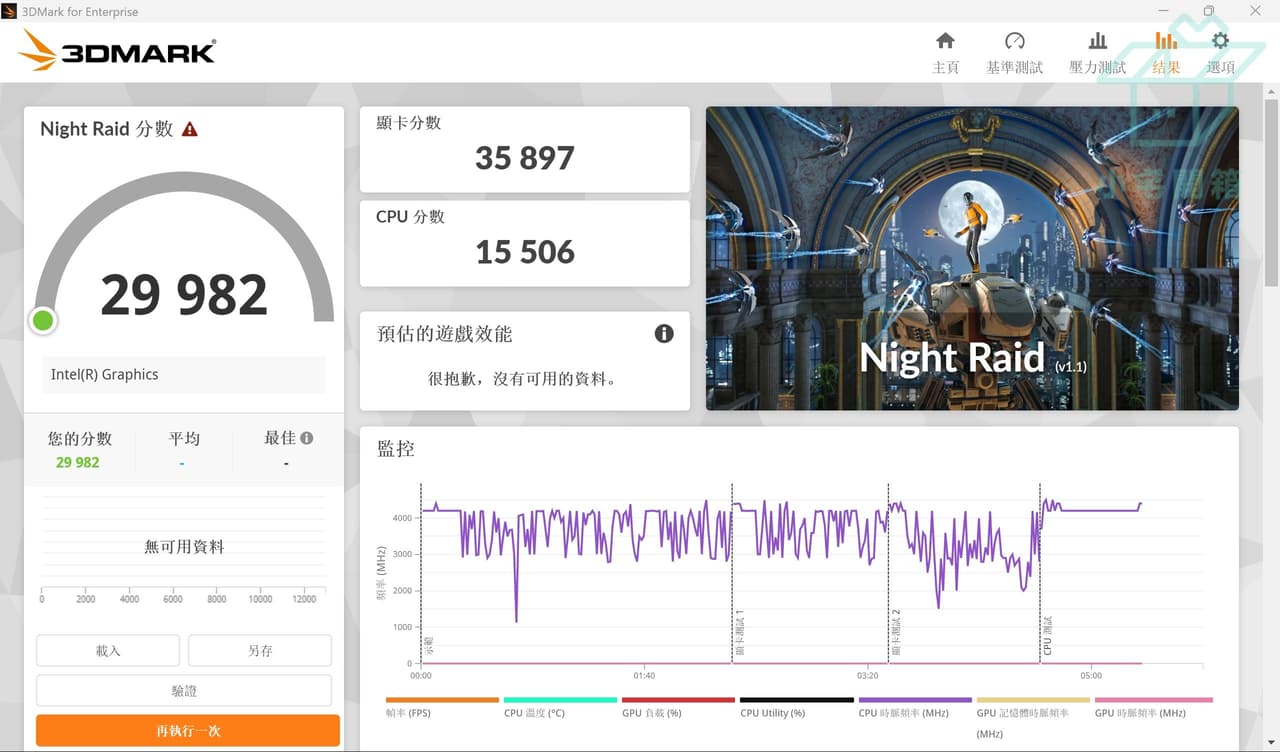
Task: Click the Night Raid preview image
Action: pyautogui.click(x=972, y=258)
